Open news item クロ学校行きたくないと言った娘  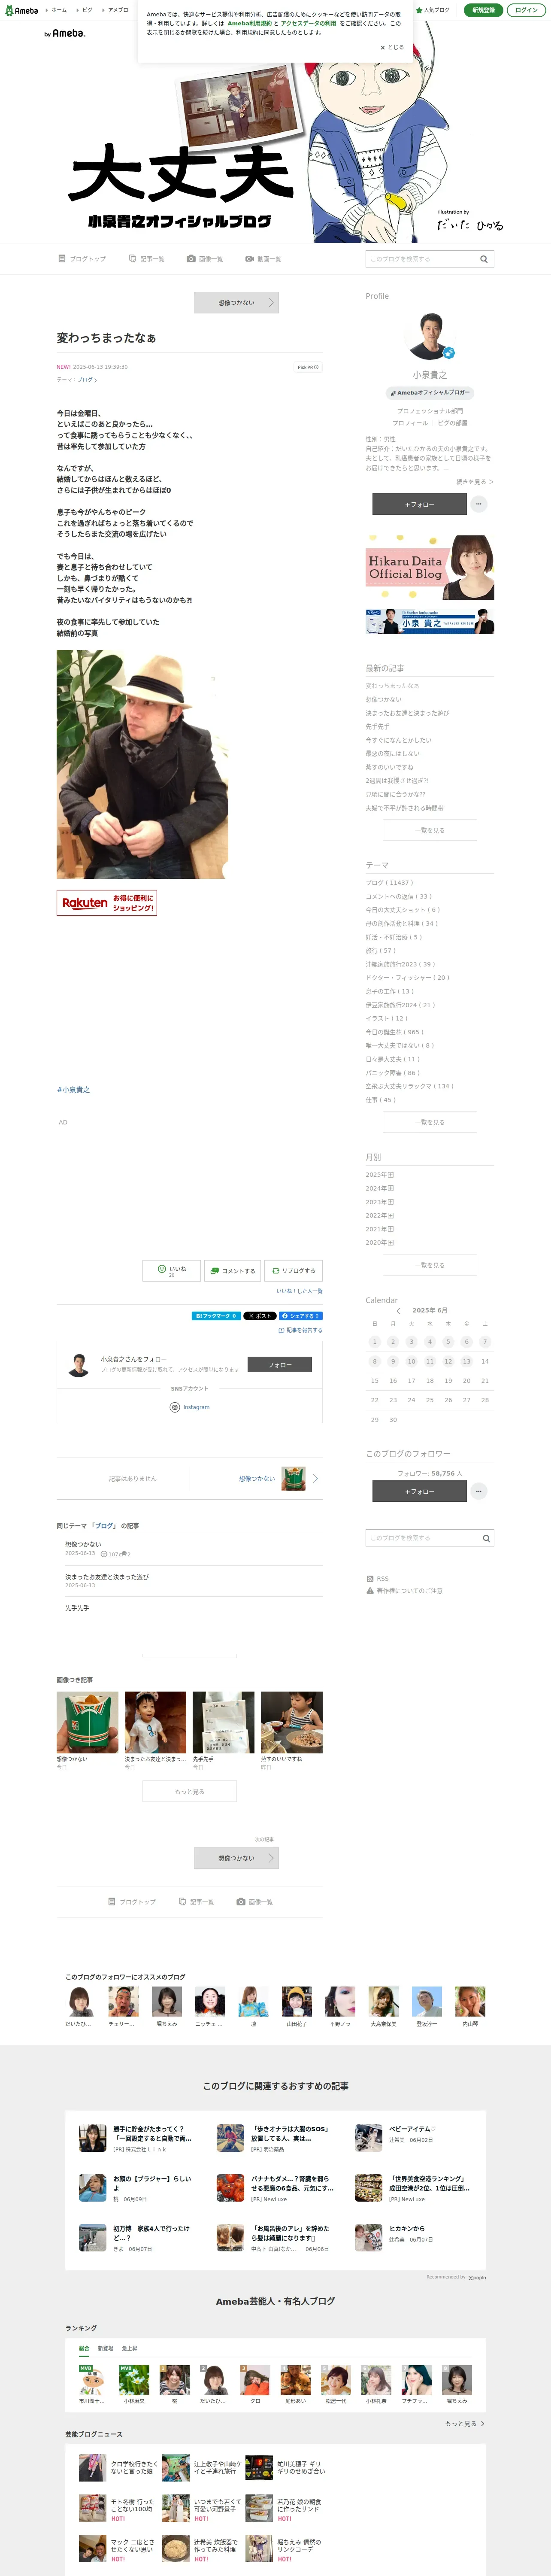(119, 2467)
